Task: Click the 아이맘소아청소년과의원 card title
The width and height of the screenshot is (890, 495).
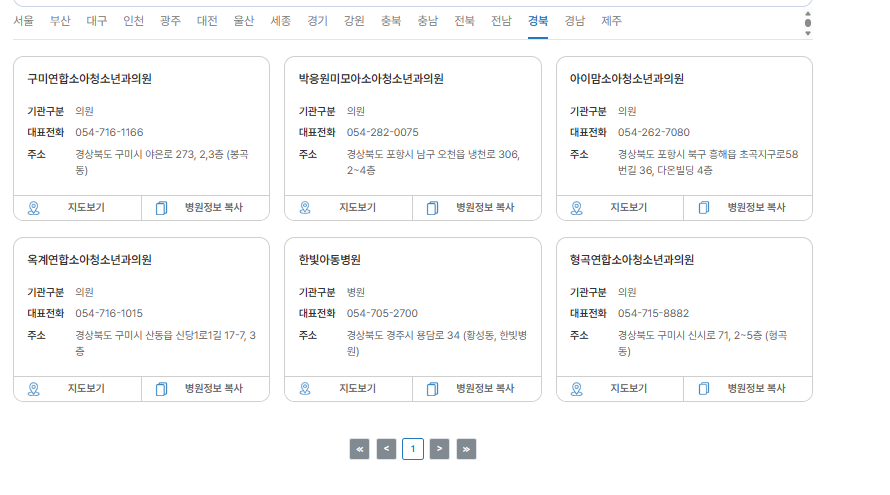Action: coord(627,78)
